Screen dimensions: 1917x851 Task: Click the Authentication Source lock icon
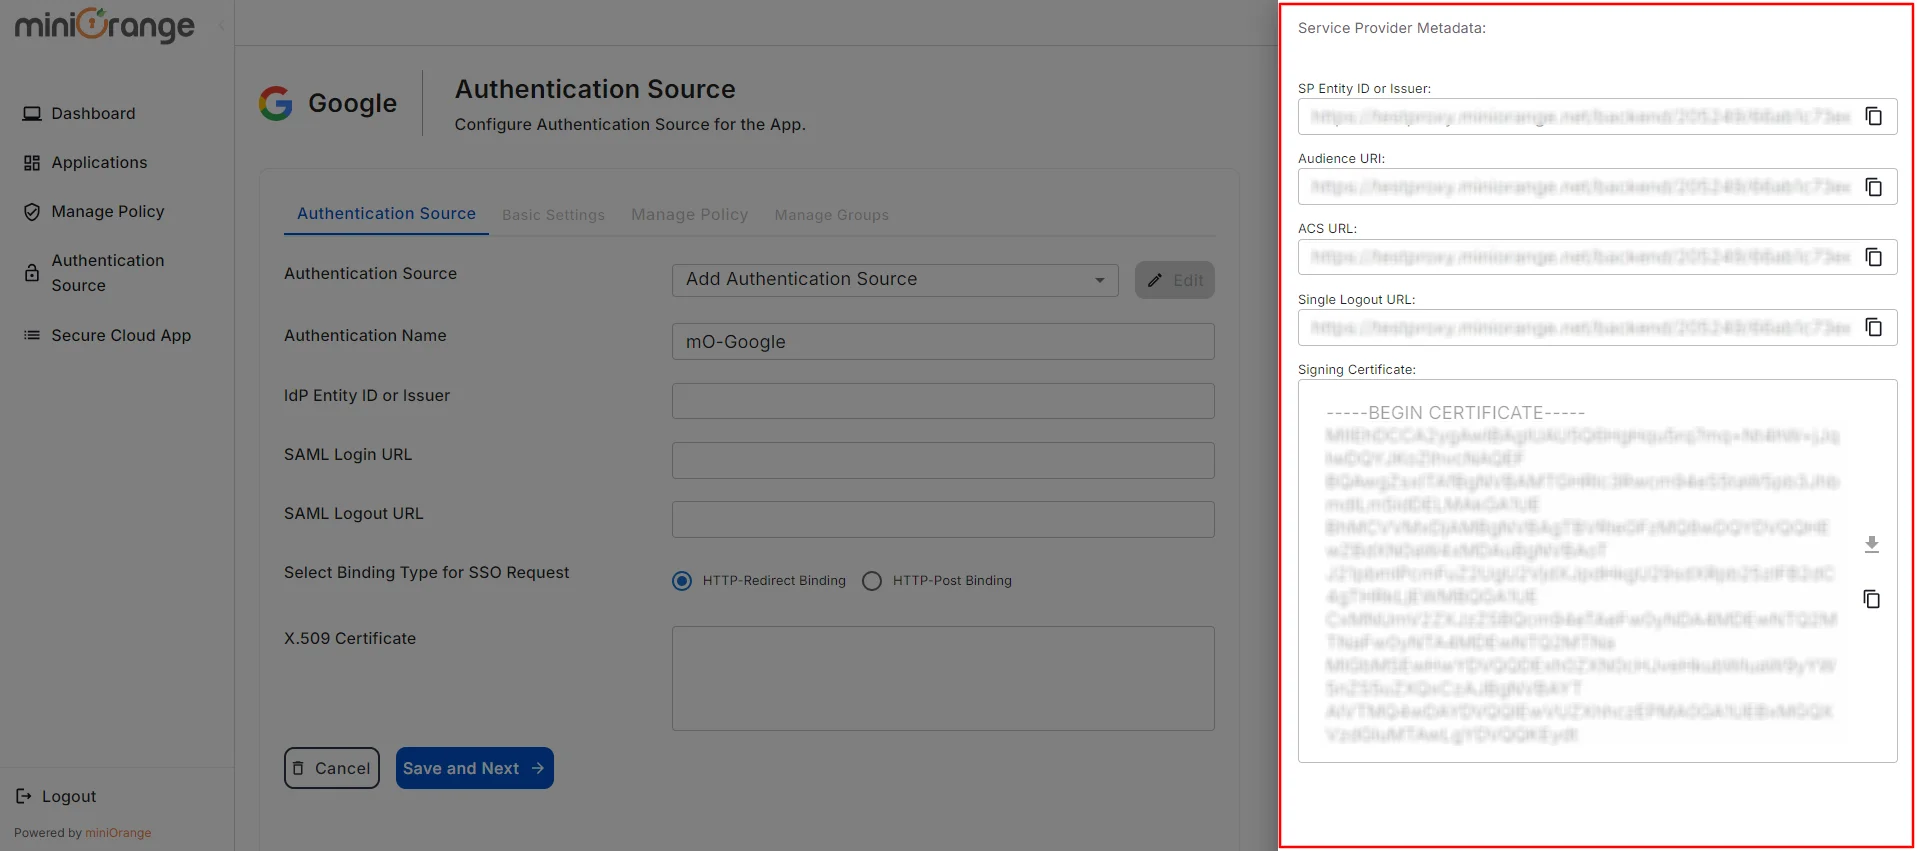tap(32, 273)
